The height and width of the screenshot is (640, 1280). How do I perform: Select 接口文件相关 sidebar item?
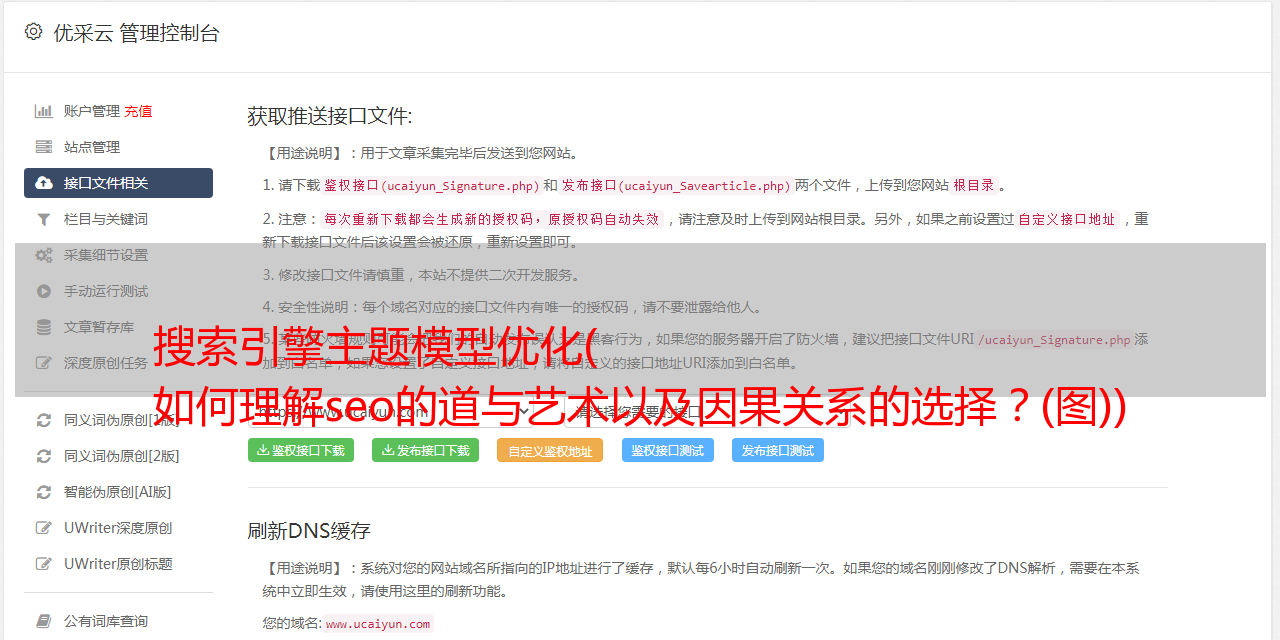tap(118, 183)
